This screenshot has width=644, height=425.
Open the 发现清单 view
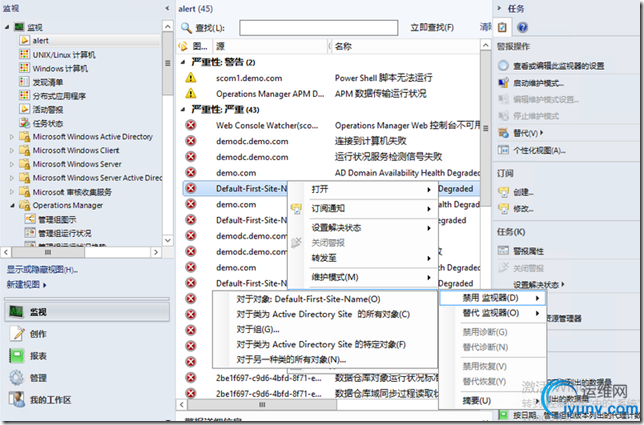pyautogui.click(x=48, y=82)
